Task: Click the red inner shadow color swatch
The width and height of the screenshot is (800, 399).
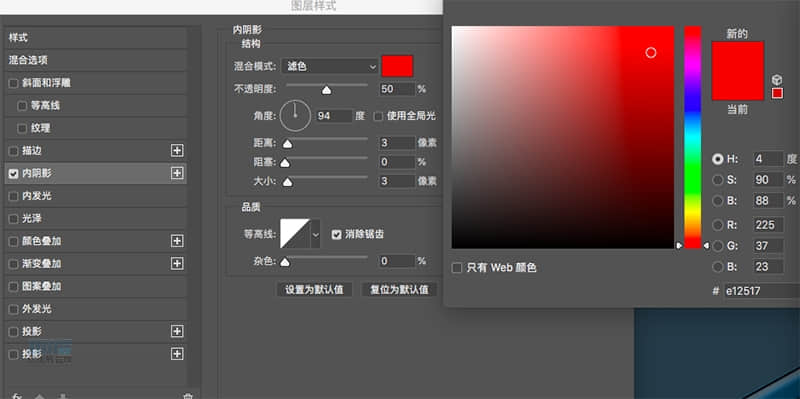Action: coord(397,66)
